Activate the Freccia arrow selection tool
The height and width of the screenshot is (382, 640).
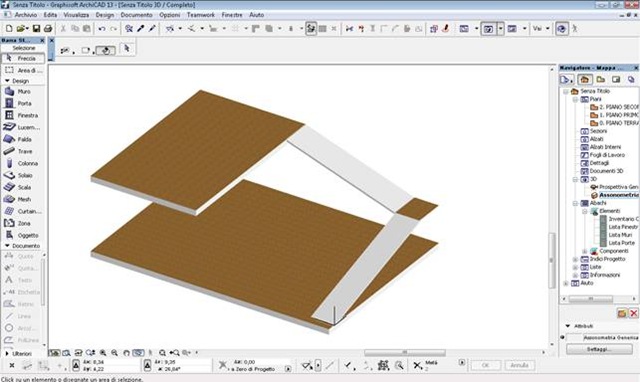coord(22,58)
